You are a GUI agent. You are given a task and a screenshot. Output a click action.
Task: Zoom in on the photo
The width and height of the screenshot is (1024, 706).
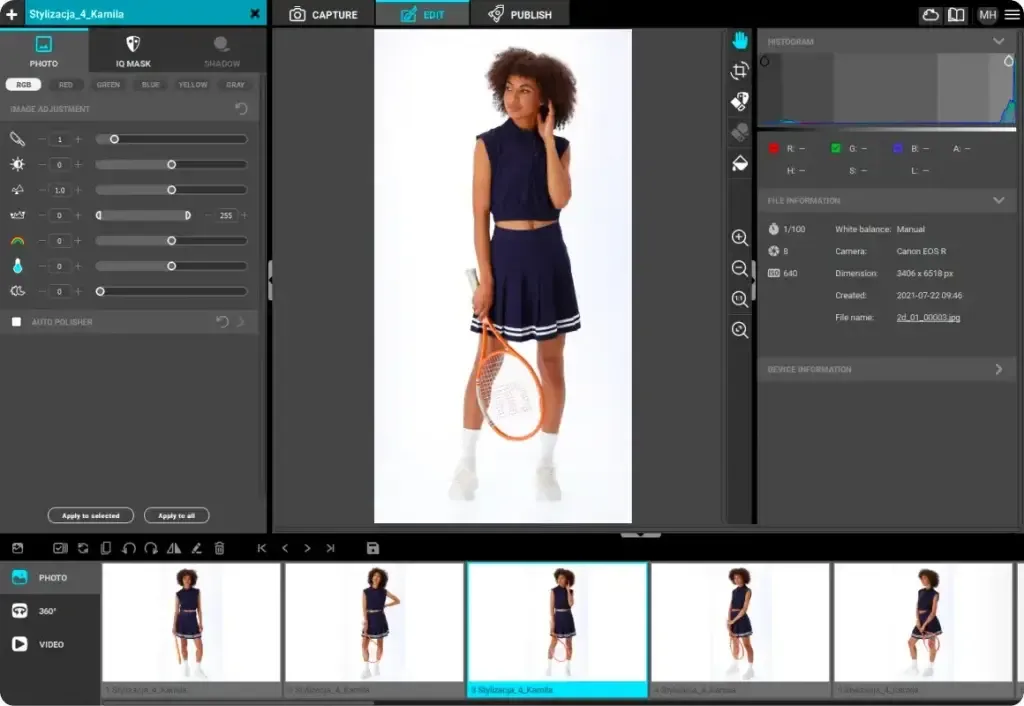coord(740,238)
